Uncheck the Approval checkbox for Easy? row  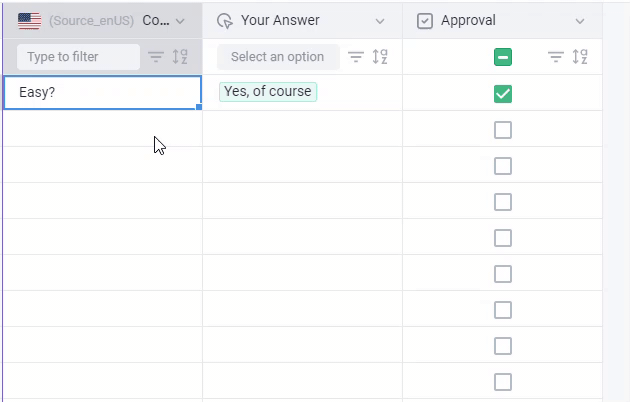point(503,94)
